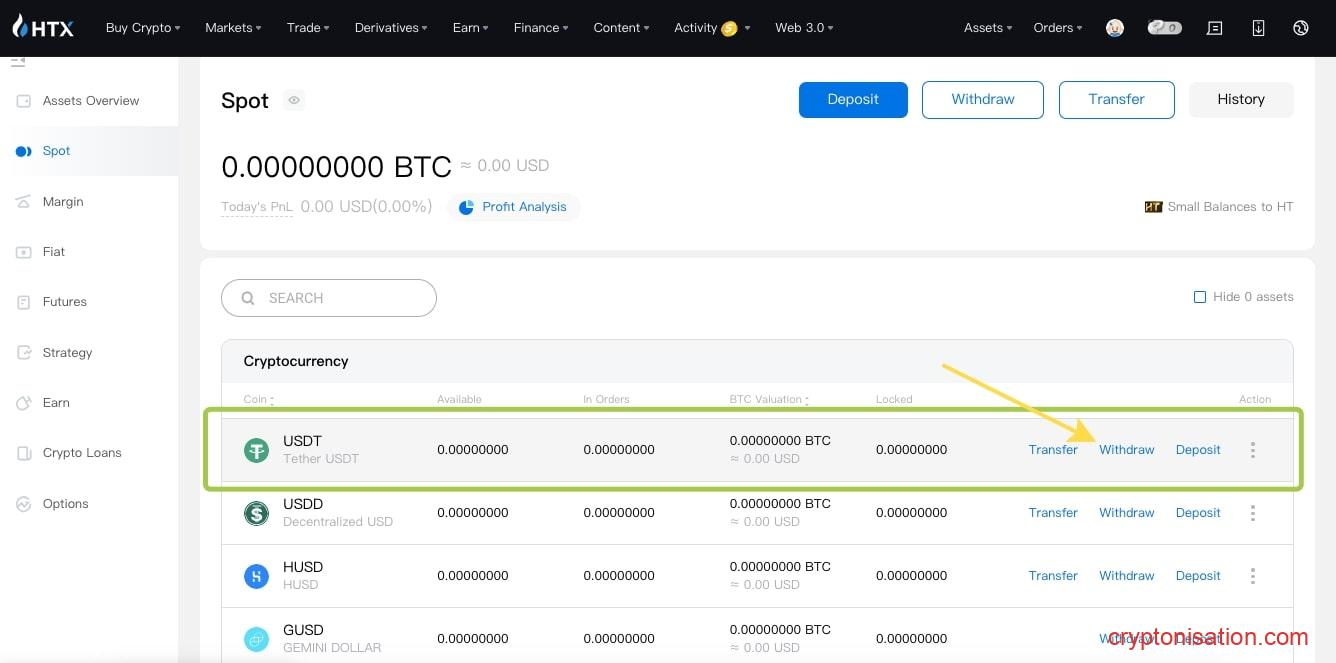Open the language globe icon
1336x663 pixels.
click(x=1301, y=28)
